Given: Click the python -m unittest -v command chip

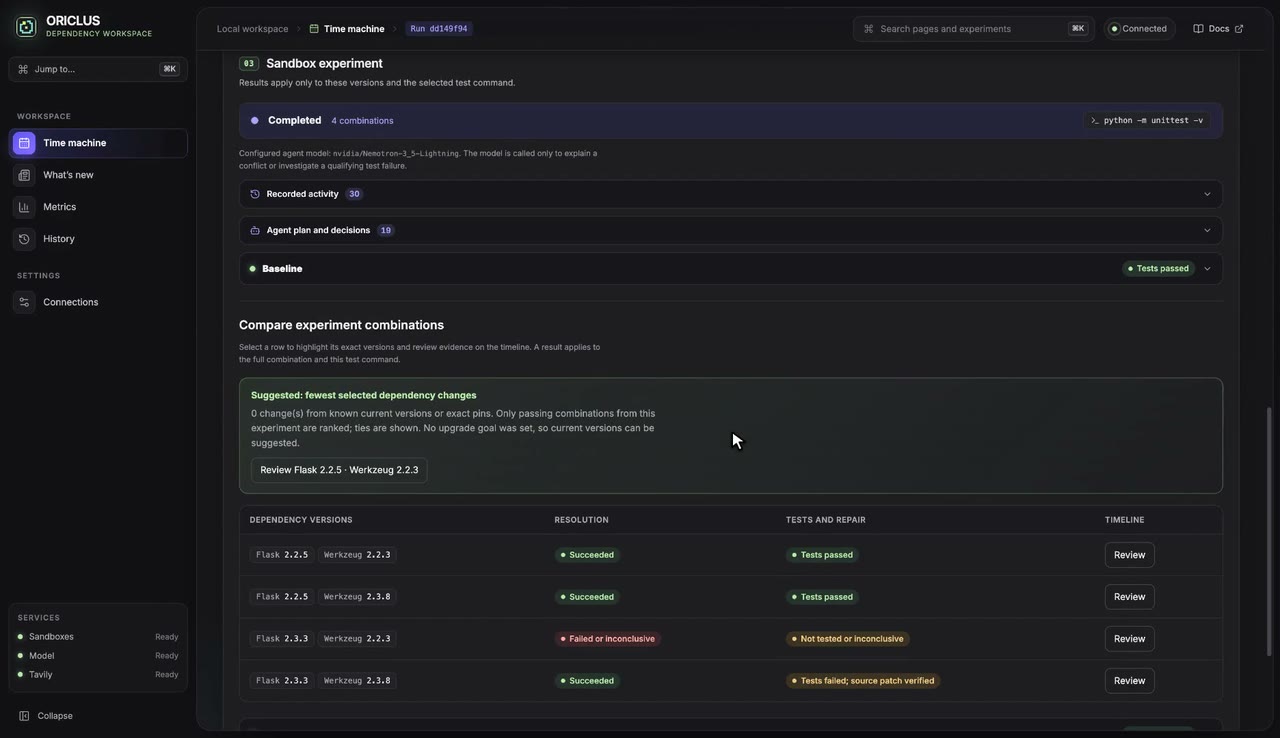Looking at the screenshot, I should pos(1147,120).
